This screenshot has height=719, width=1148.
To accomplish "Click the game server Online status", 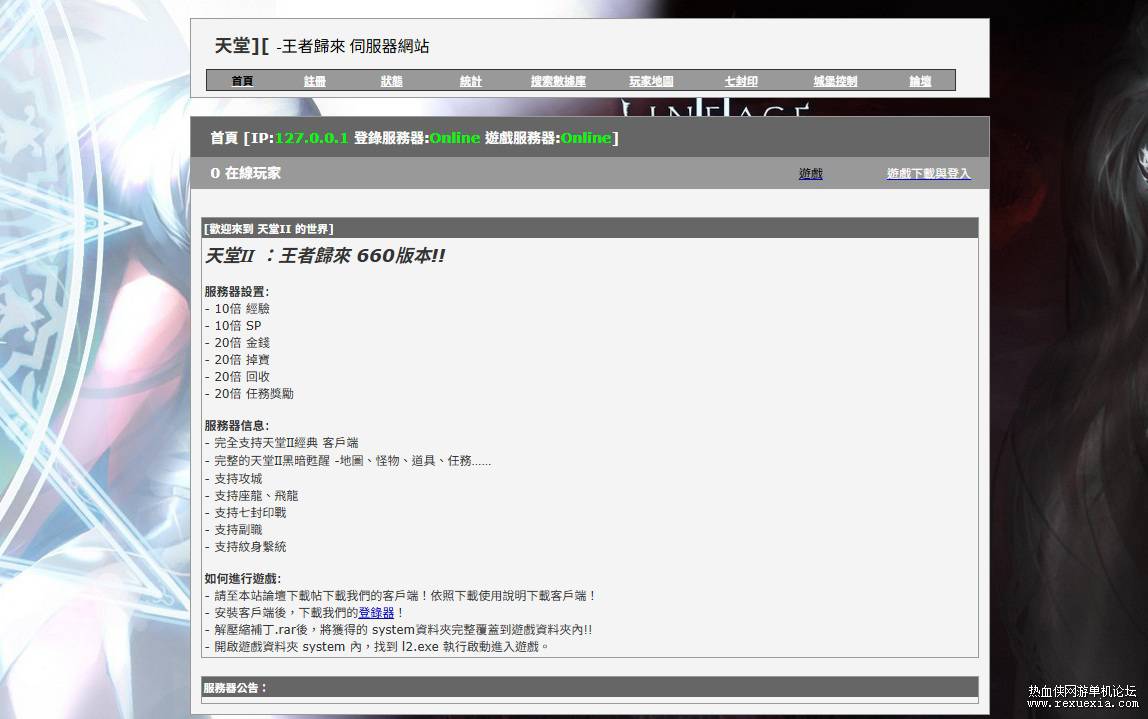I will coord(586,138).
